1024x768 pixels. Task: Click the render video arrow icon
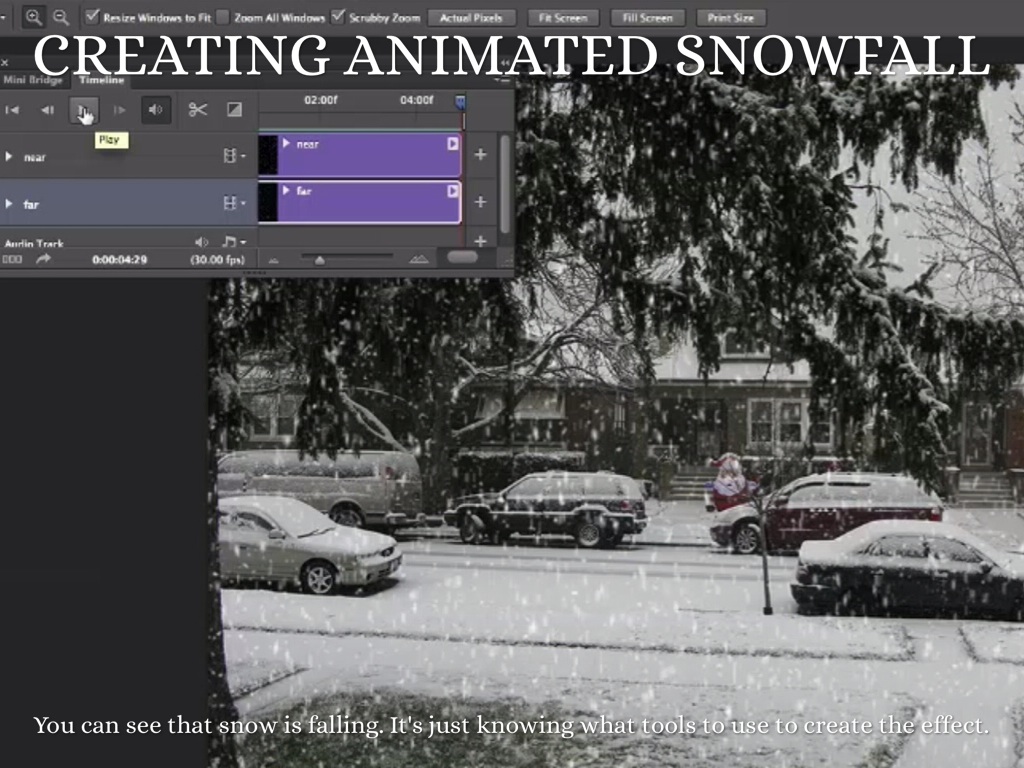click(43, 259)
